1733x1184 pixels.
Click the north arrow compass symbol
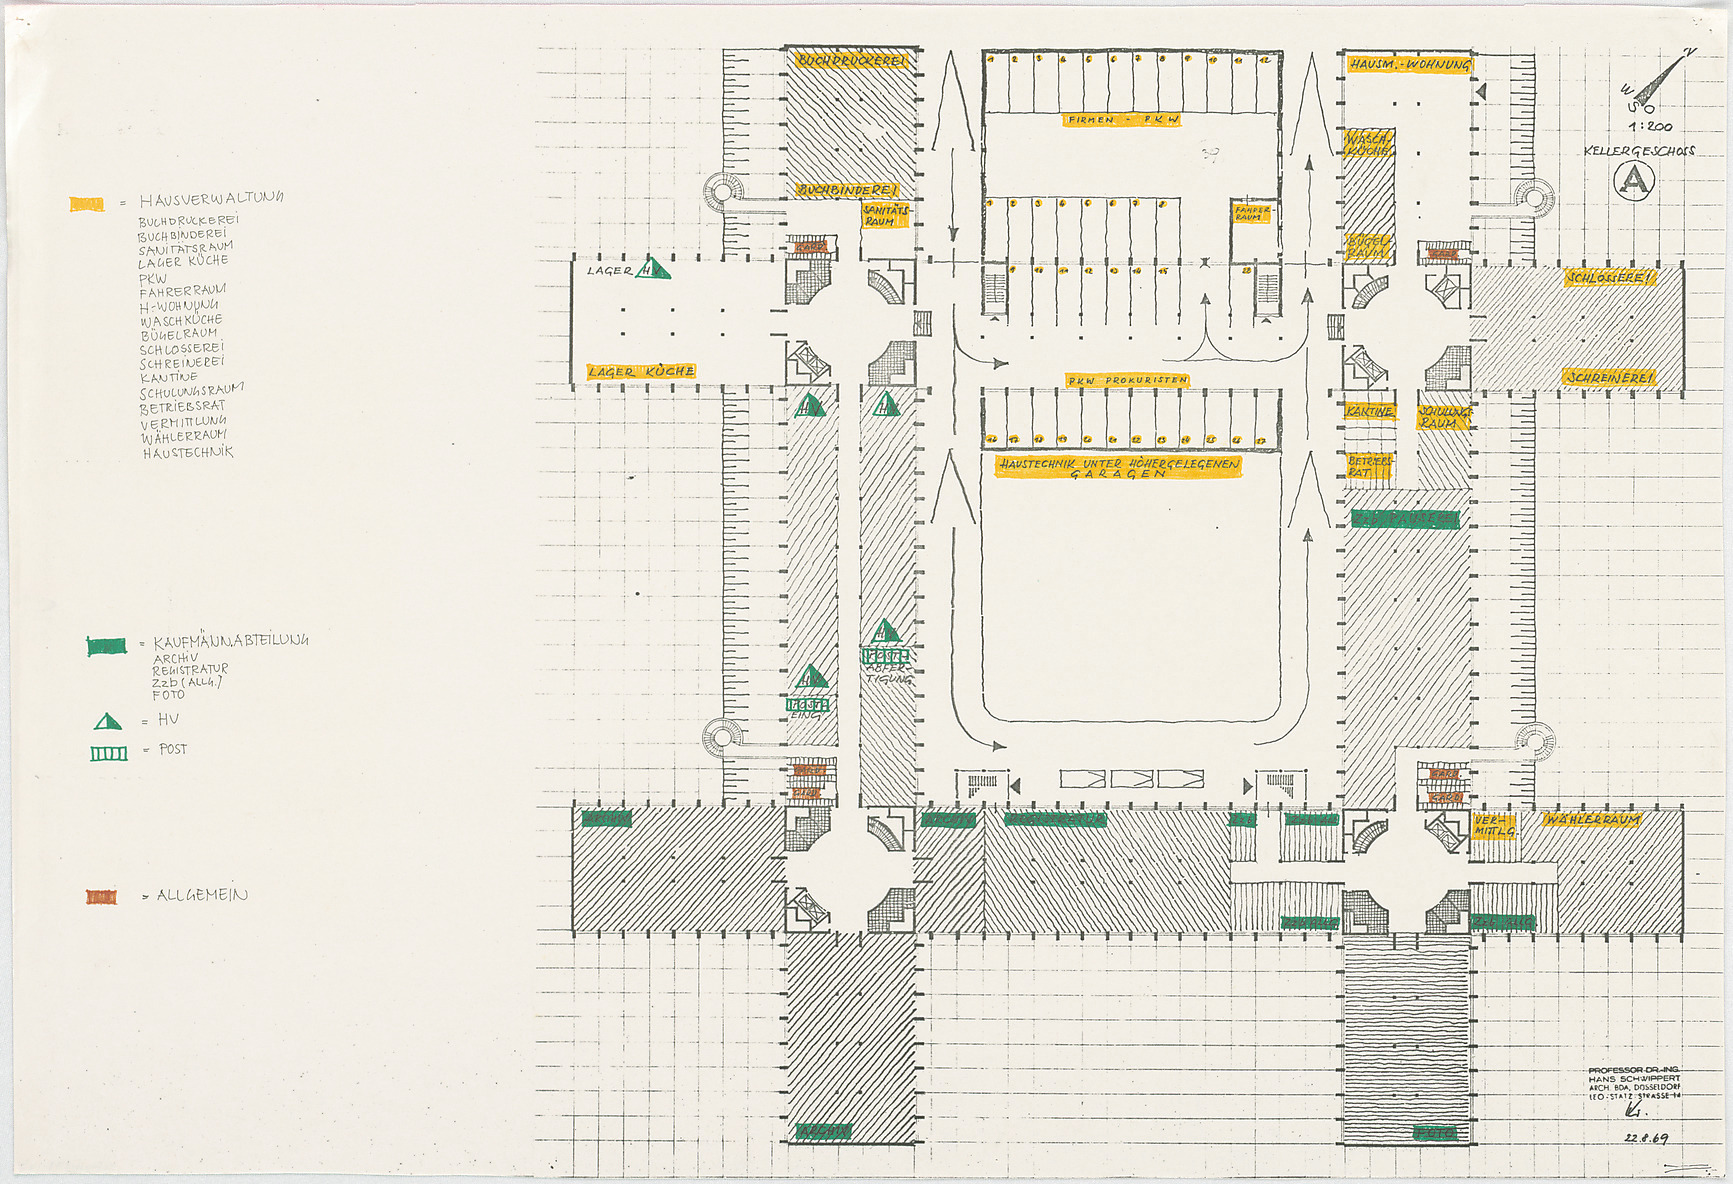point(1659,81)
